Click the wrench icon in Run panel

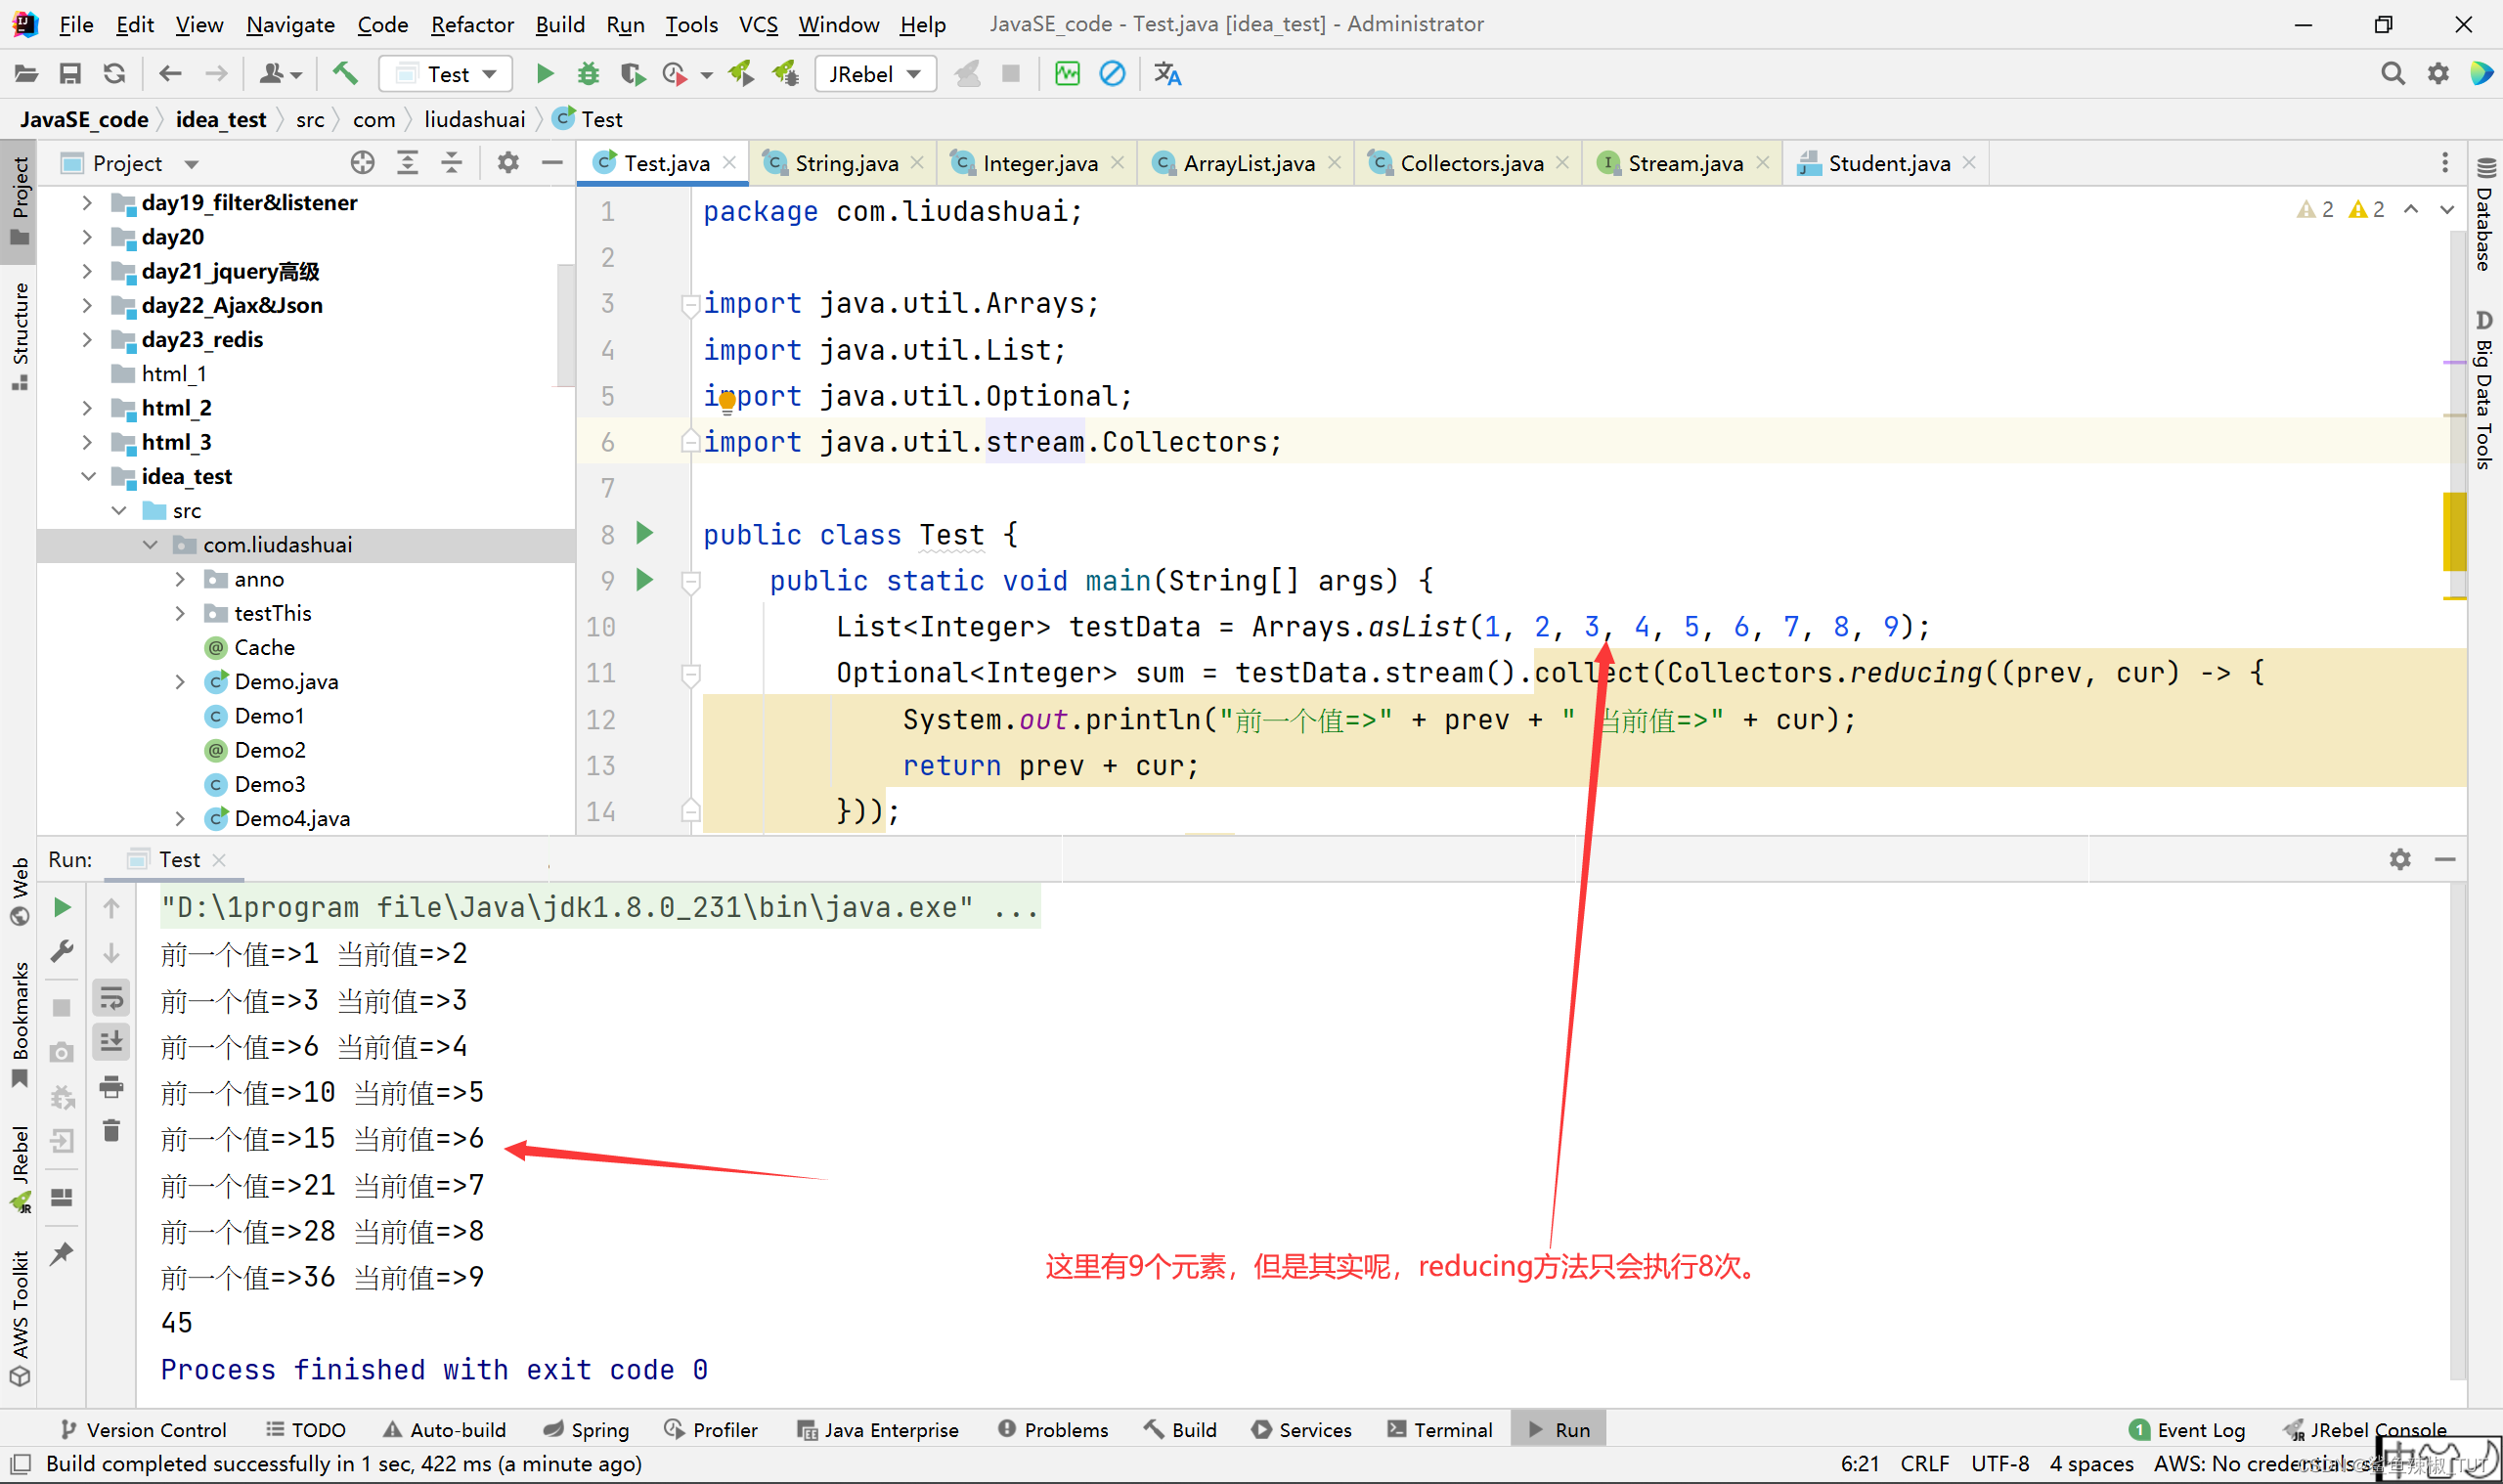(x=62, y=952)
